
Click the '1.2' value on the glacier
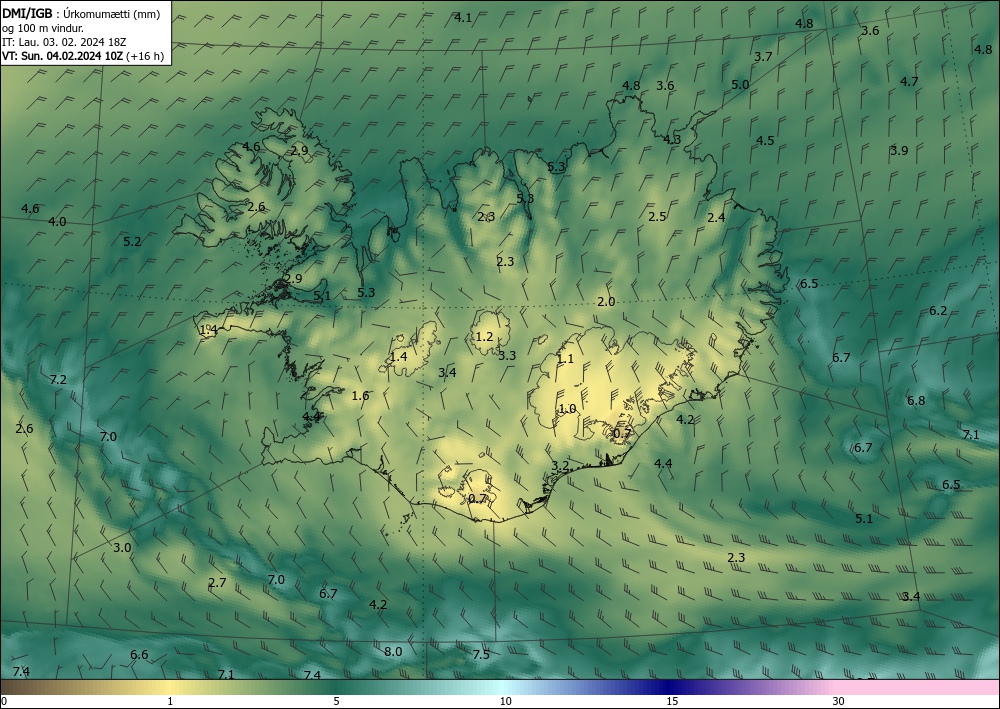(x=485, y=337)
